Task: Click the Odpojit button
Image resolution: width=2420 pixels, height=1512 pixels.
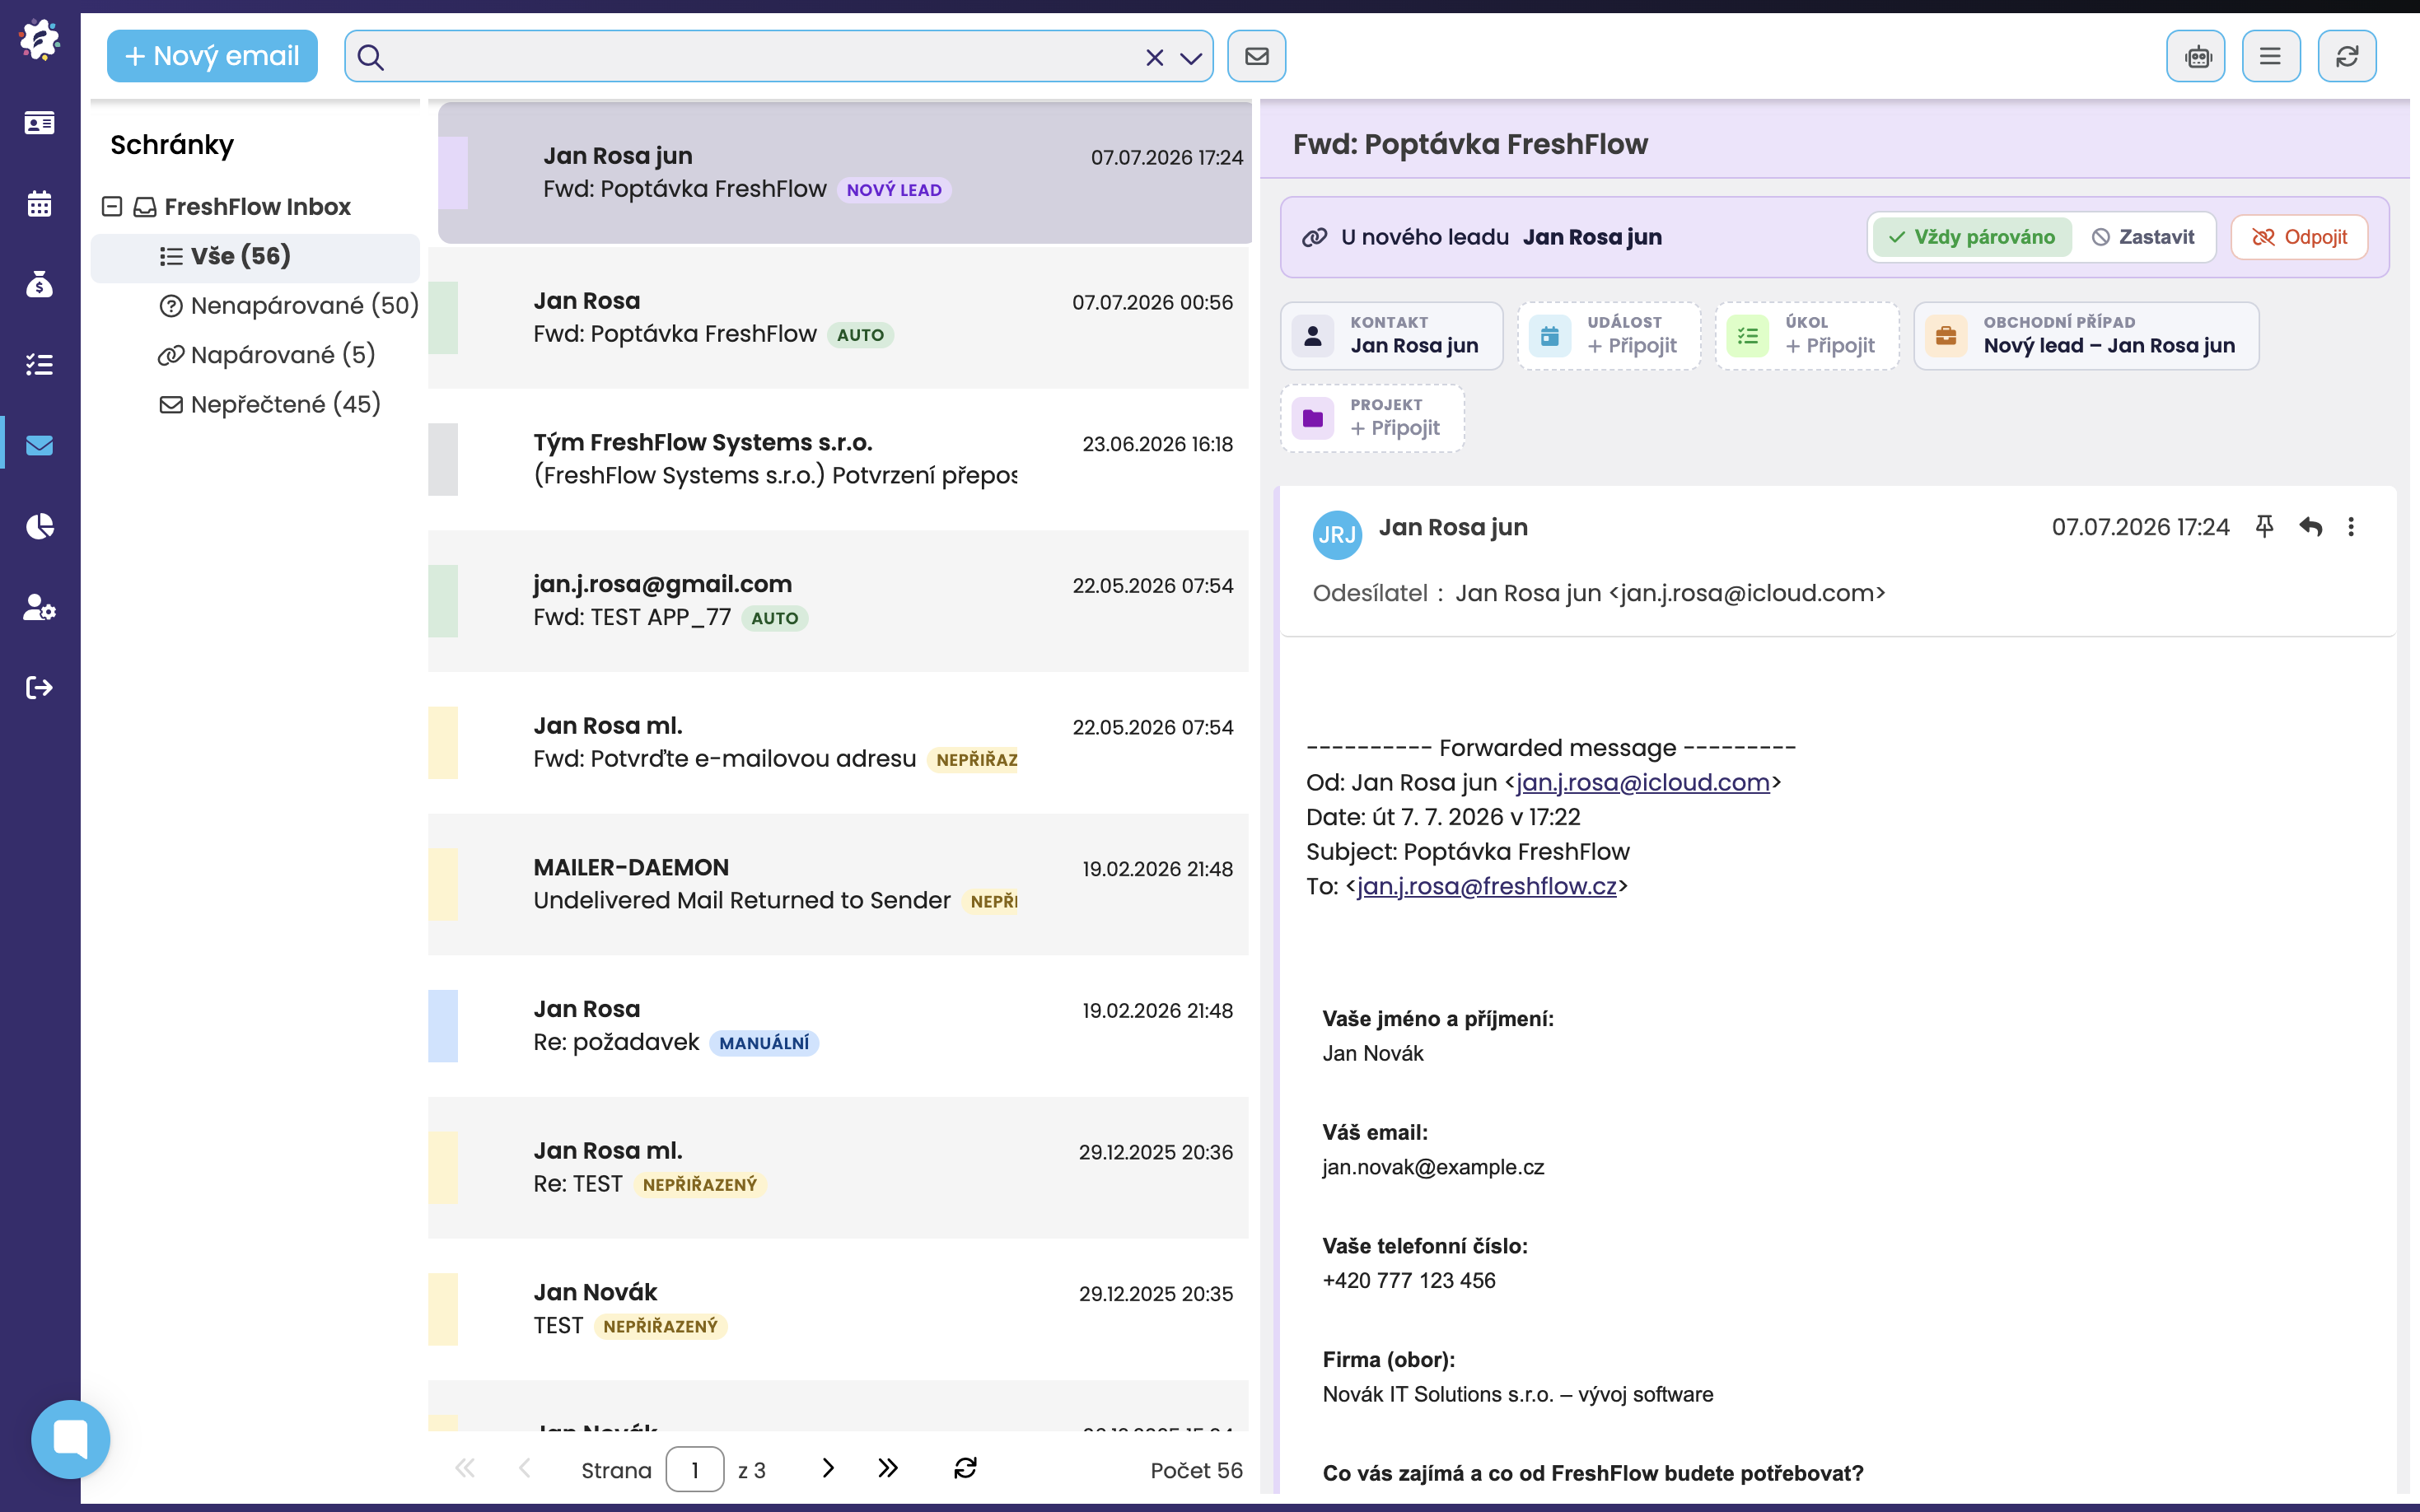Action: coord(2299,237)
